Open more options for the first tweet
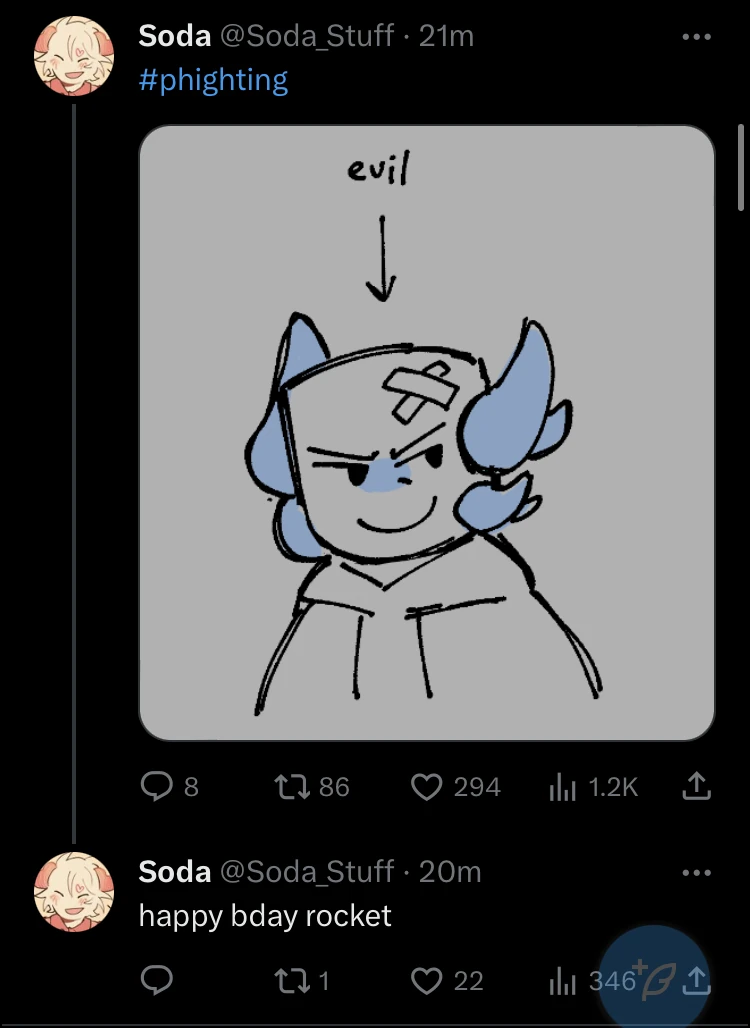The image size is (750, 1028). 696,37
